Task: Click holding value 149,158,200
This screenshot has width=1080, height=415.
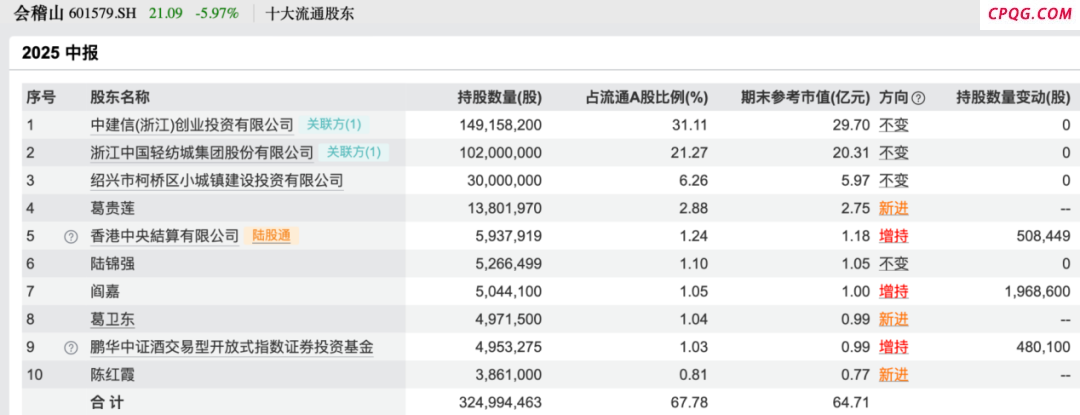Action: point(503,125)
